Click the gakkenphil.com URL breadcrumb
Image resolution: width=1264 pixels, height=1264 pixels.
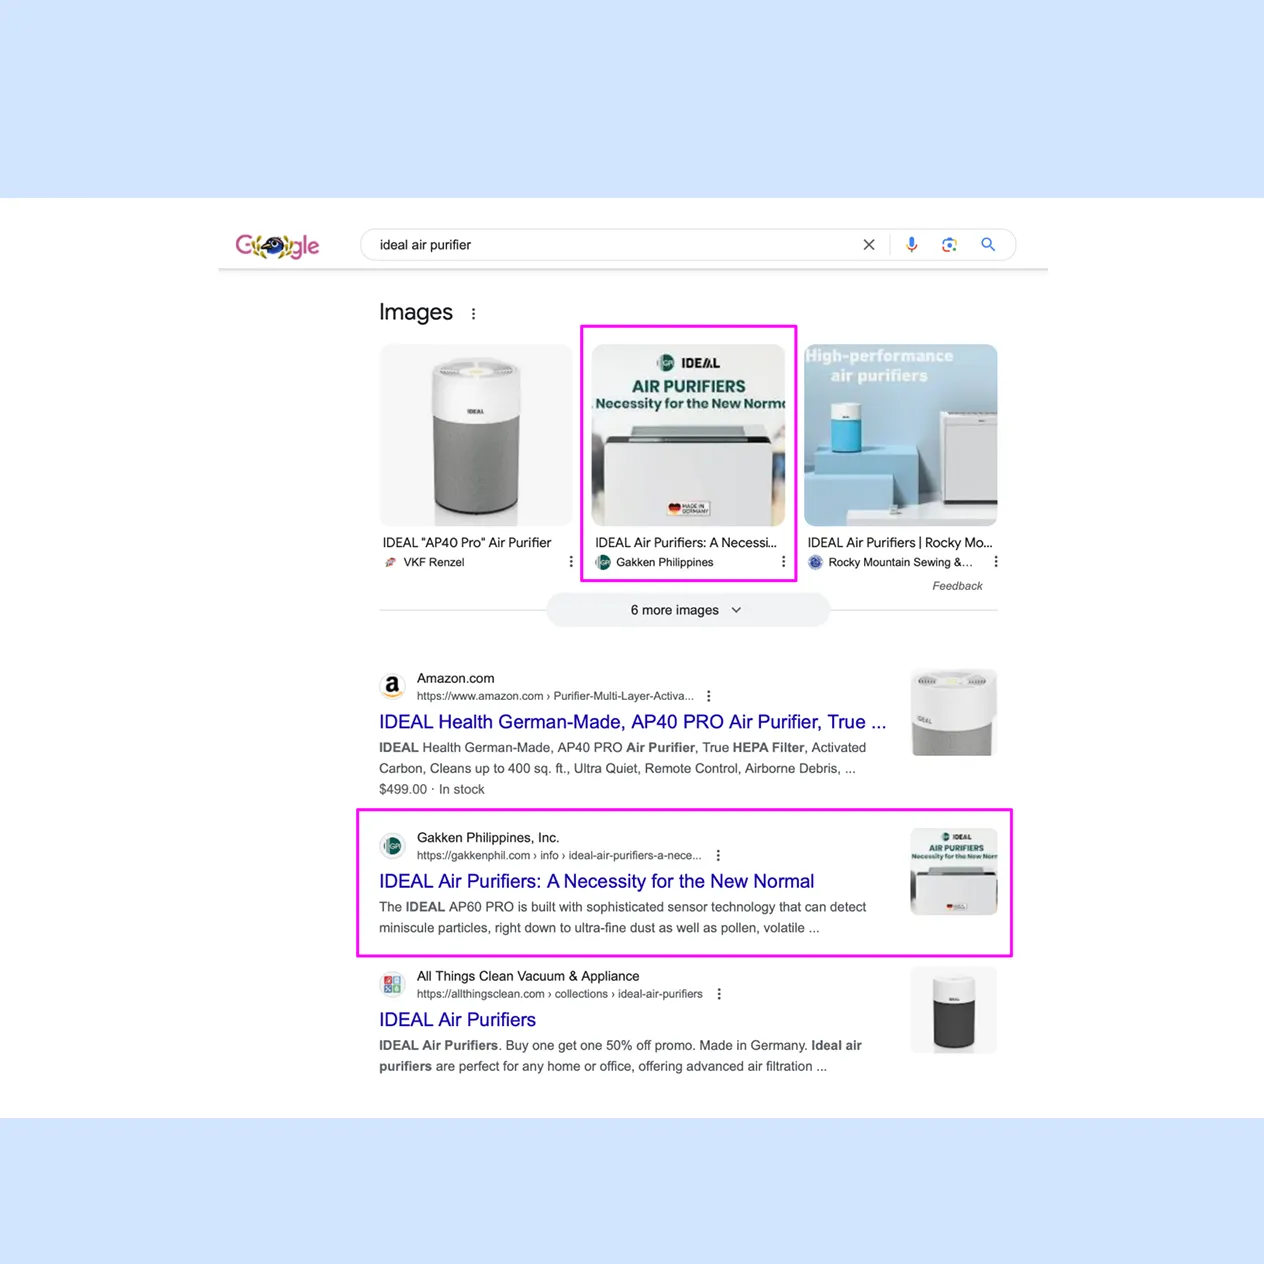tap(559, 855)
